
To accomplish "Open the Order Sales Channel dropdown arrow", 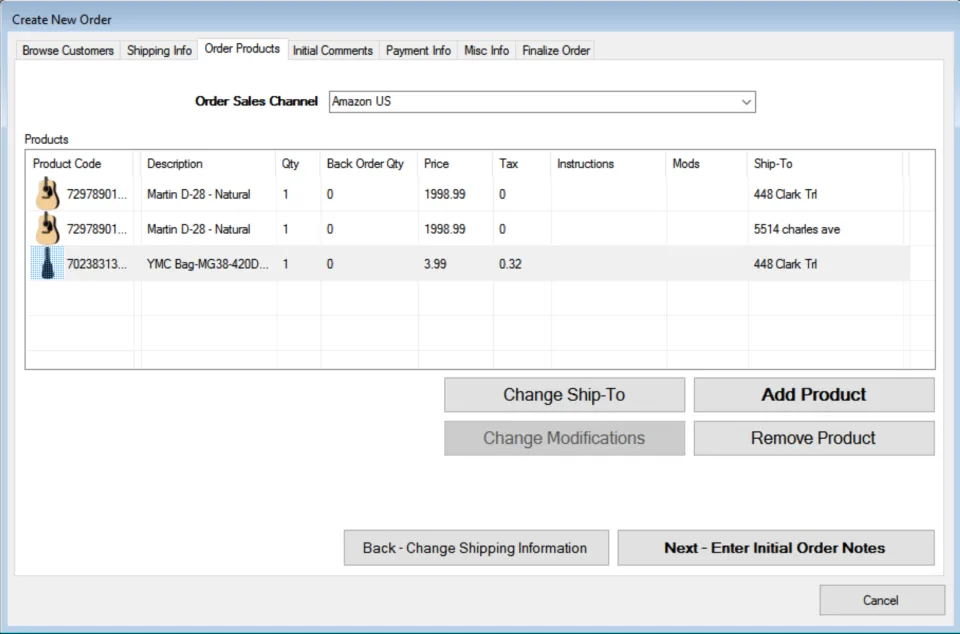I will (x=746, y=102).
